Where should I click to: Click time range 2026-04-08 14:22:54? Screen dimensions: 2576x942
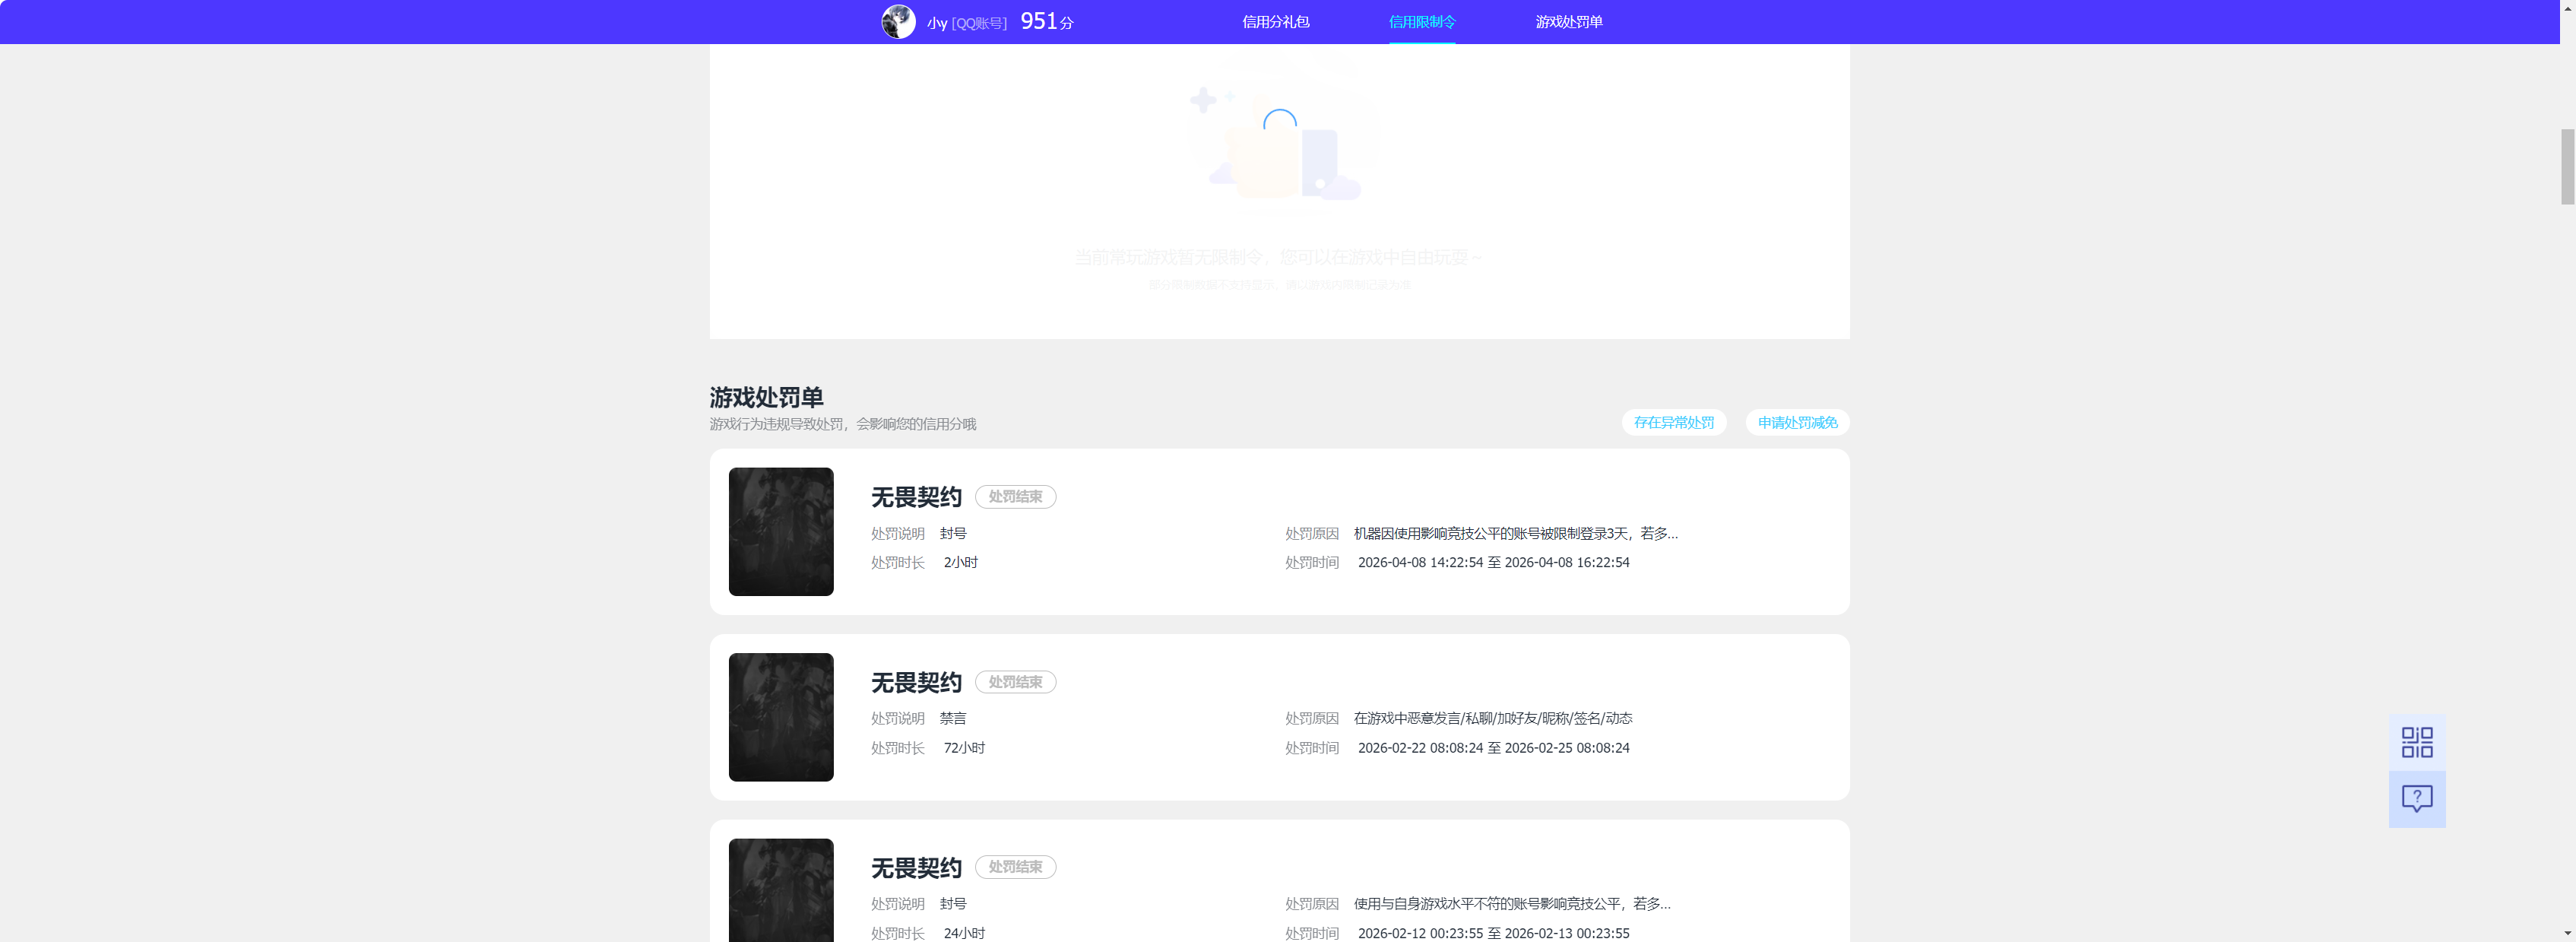pos(1493,562)
